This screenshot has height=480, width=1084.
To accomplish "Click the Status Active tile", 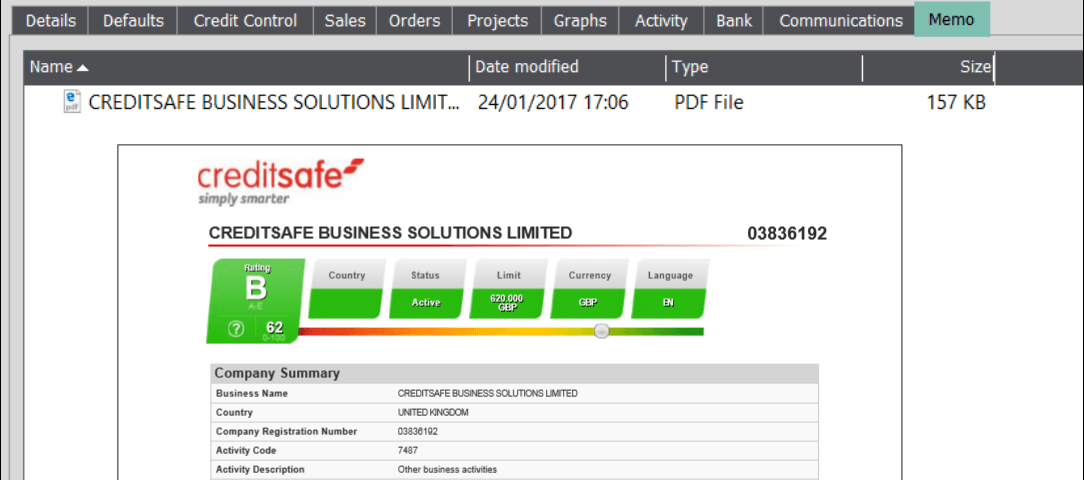I will pyautogui.click(x=426, y=289).
